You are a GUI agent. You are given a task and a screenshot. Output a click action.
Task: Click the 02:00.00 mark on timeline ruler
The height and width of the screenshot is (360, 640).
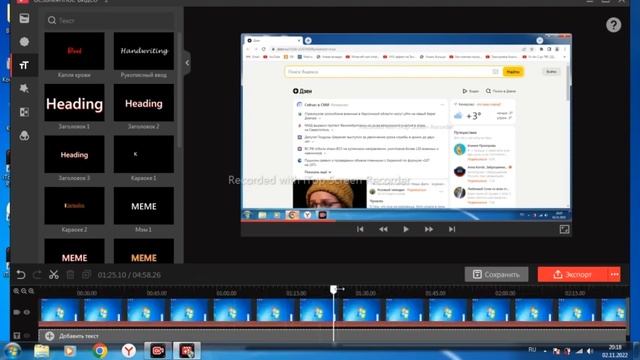pyautogui.click(x=505, y=293)
